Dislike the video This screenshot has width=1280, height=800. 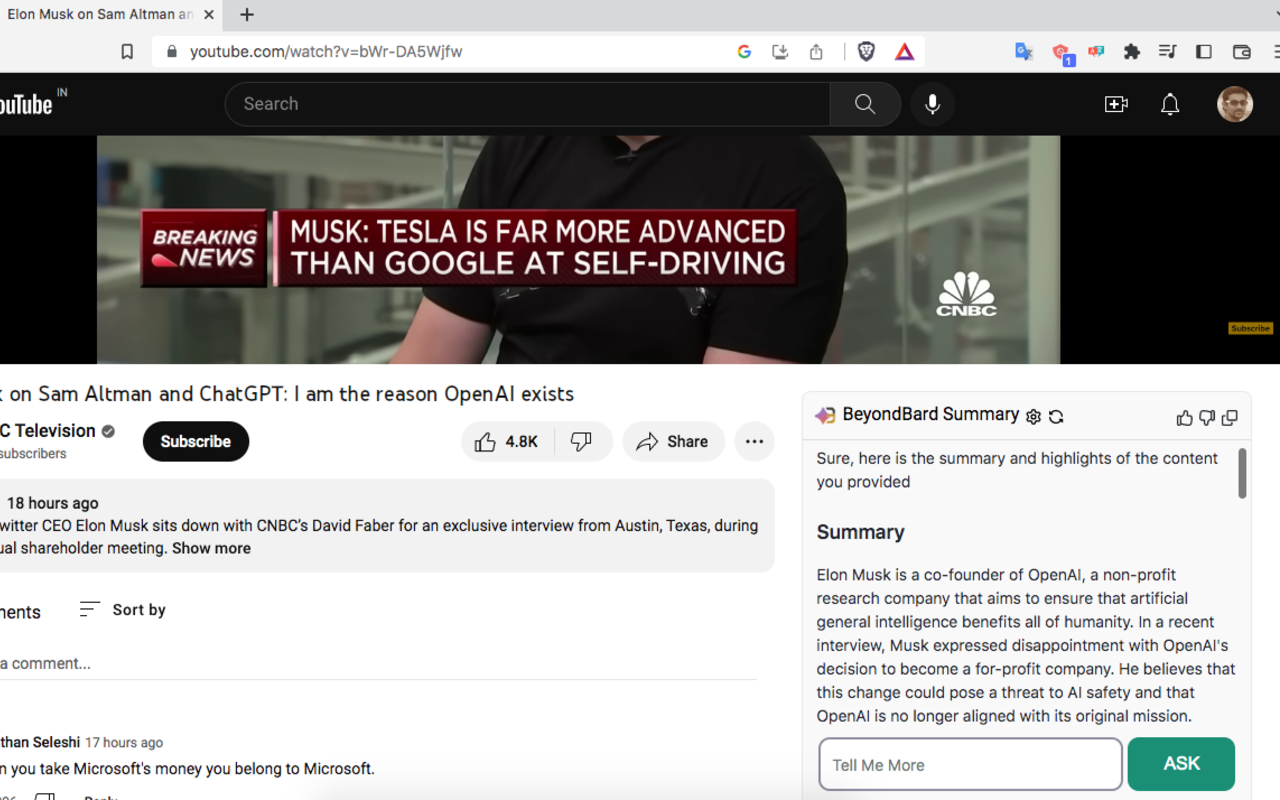pyautogui.click(x=582, y=442)
